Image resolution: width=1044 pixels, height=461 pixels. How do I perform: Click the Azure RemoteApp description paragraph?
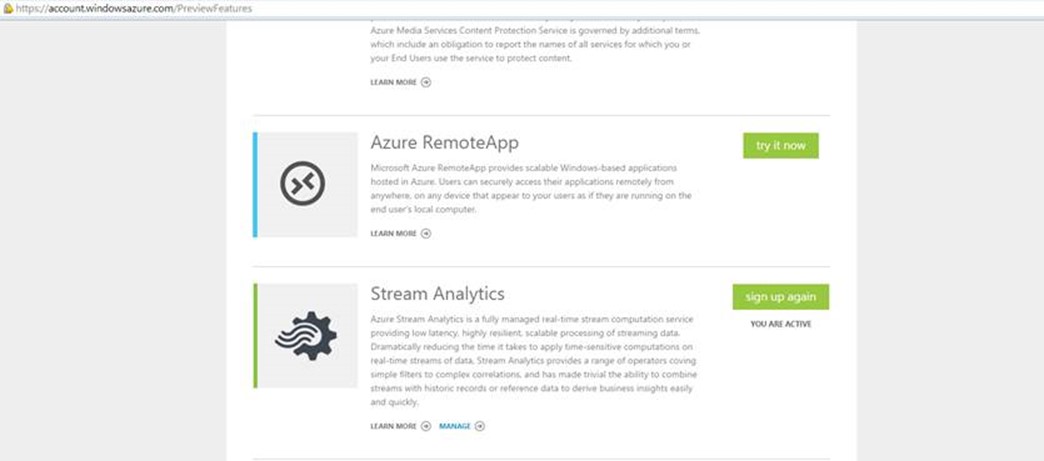pyautogui.click(x=530, y=189)
